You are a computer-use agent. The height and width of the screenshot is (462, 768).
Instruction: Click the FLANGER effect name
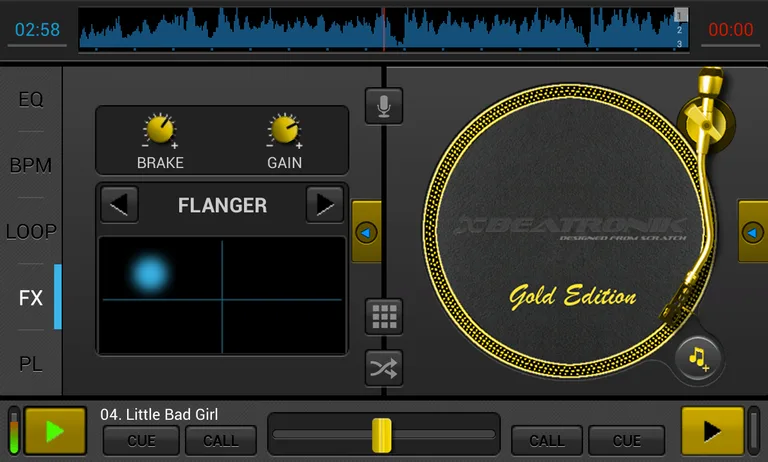[x=222, y=205]
